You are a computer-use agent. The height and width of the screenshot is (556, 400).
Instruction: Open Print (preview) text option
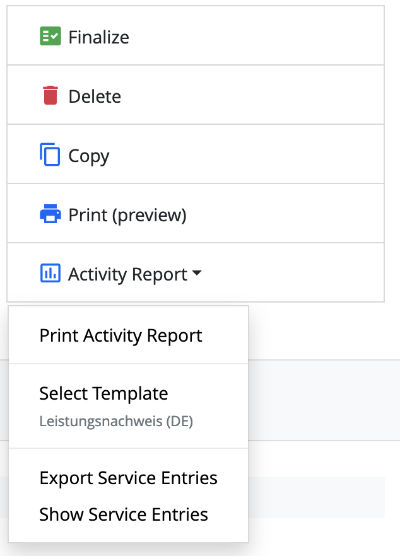tap(127, 215)
